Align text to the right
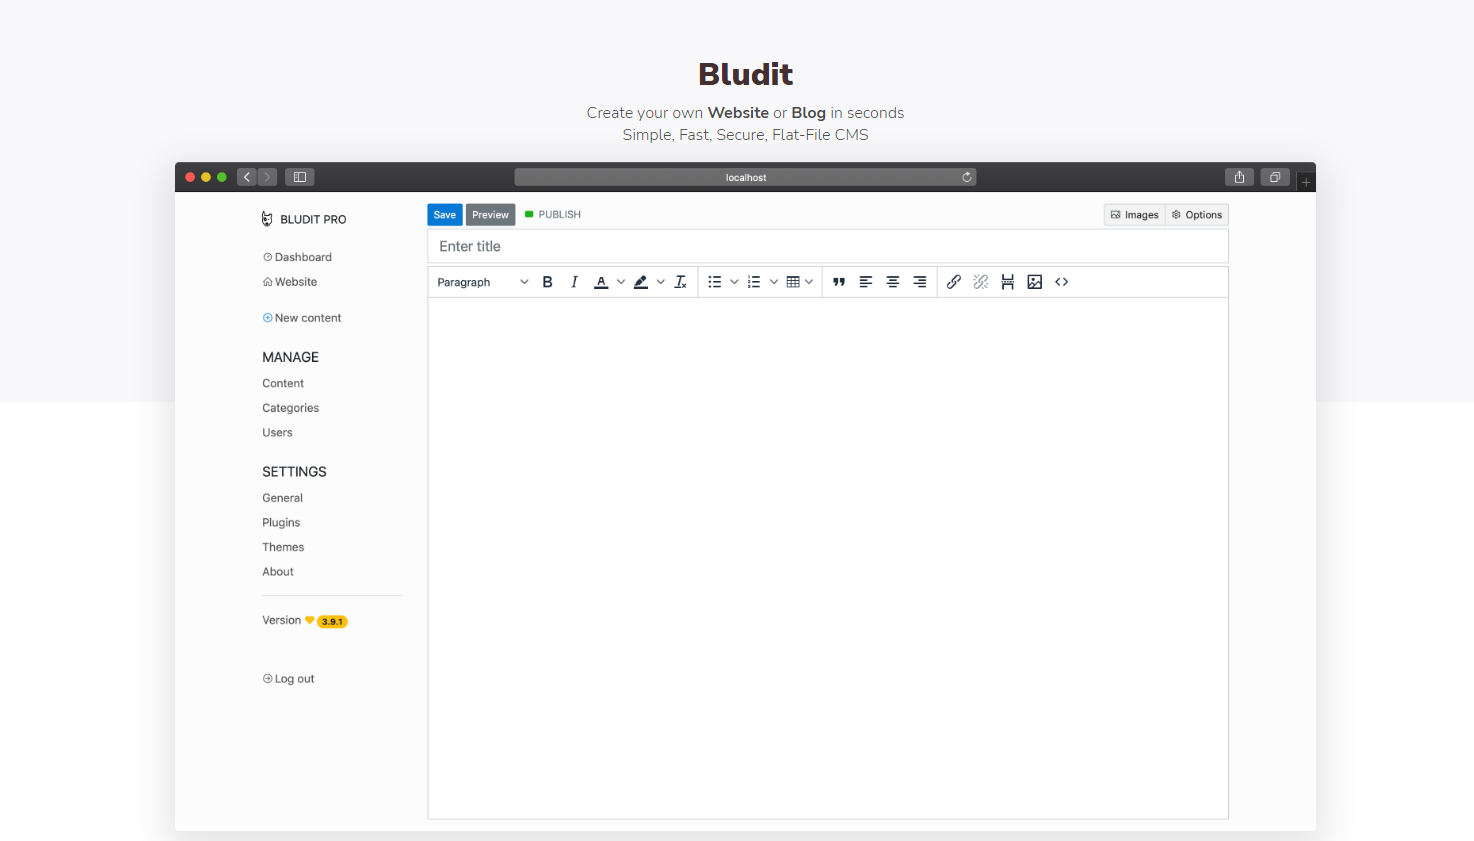Image resolution: width=1474 pixels, height=841 pixels. pyautogui.click(x=920, y=282)
